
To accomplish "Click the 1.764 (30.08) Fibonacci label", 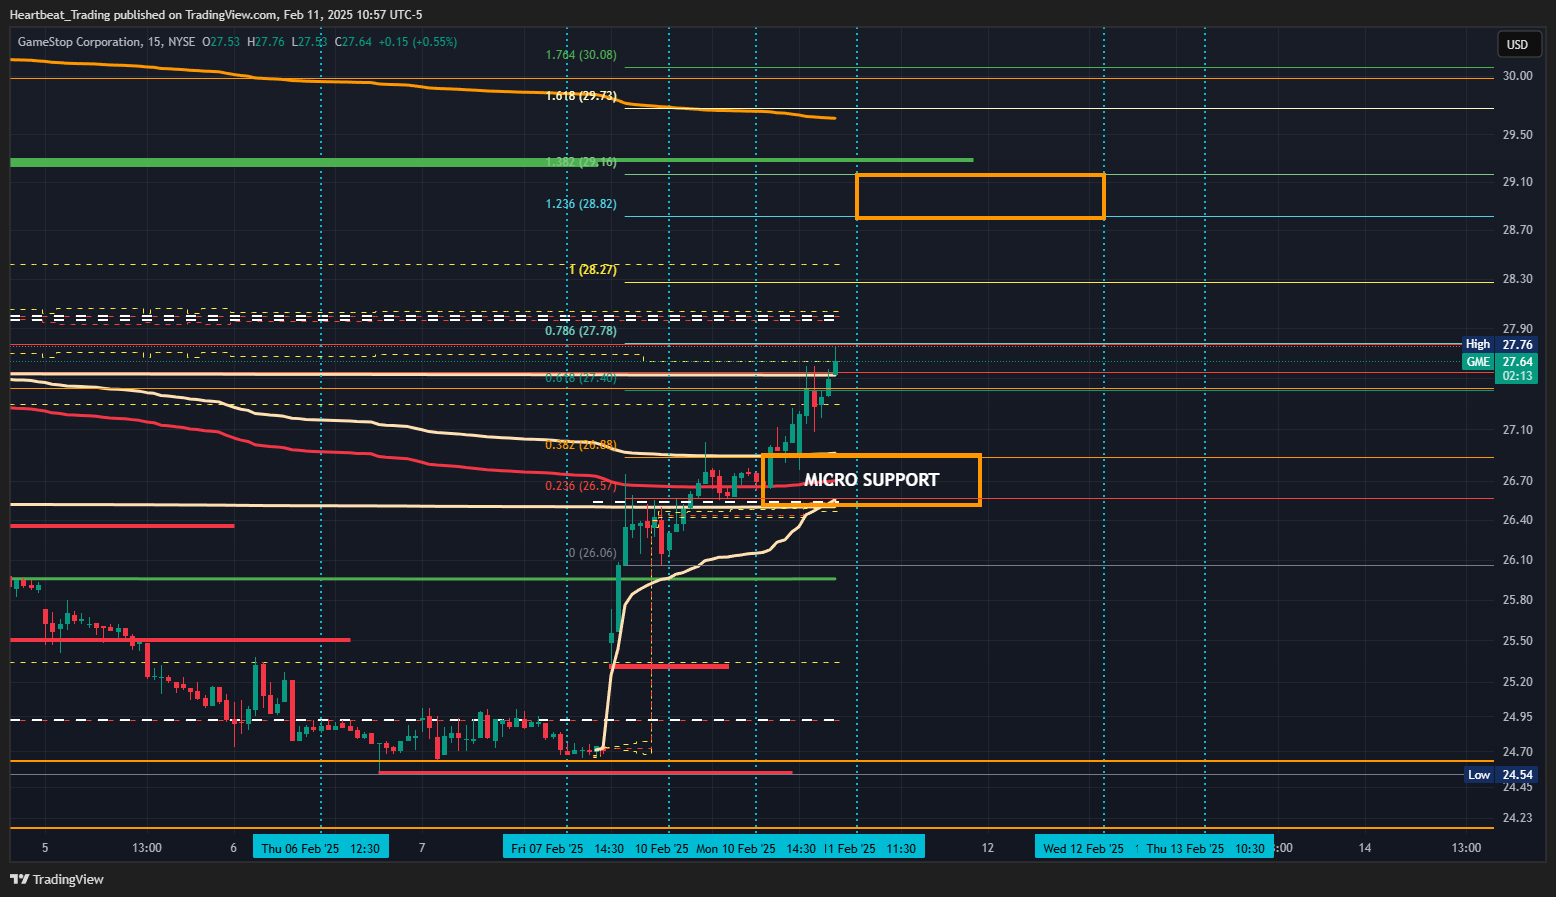I will 581,55.
